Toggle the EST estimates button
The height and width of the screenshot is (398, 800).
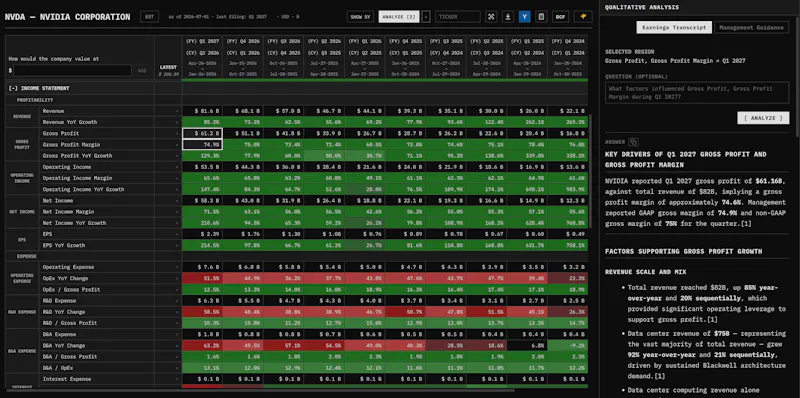149,17
